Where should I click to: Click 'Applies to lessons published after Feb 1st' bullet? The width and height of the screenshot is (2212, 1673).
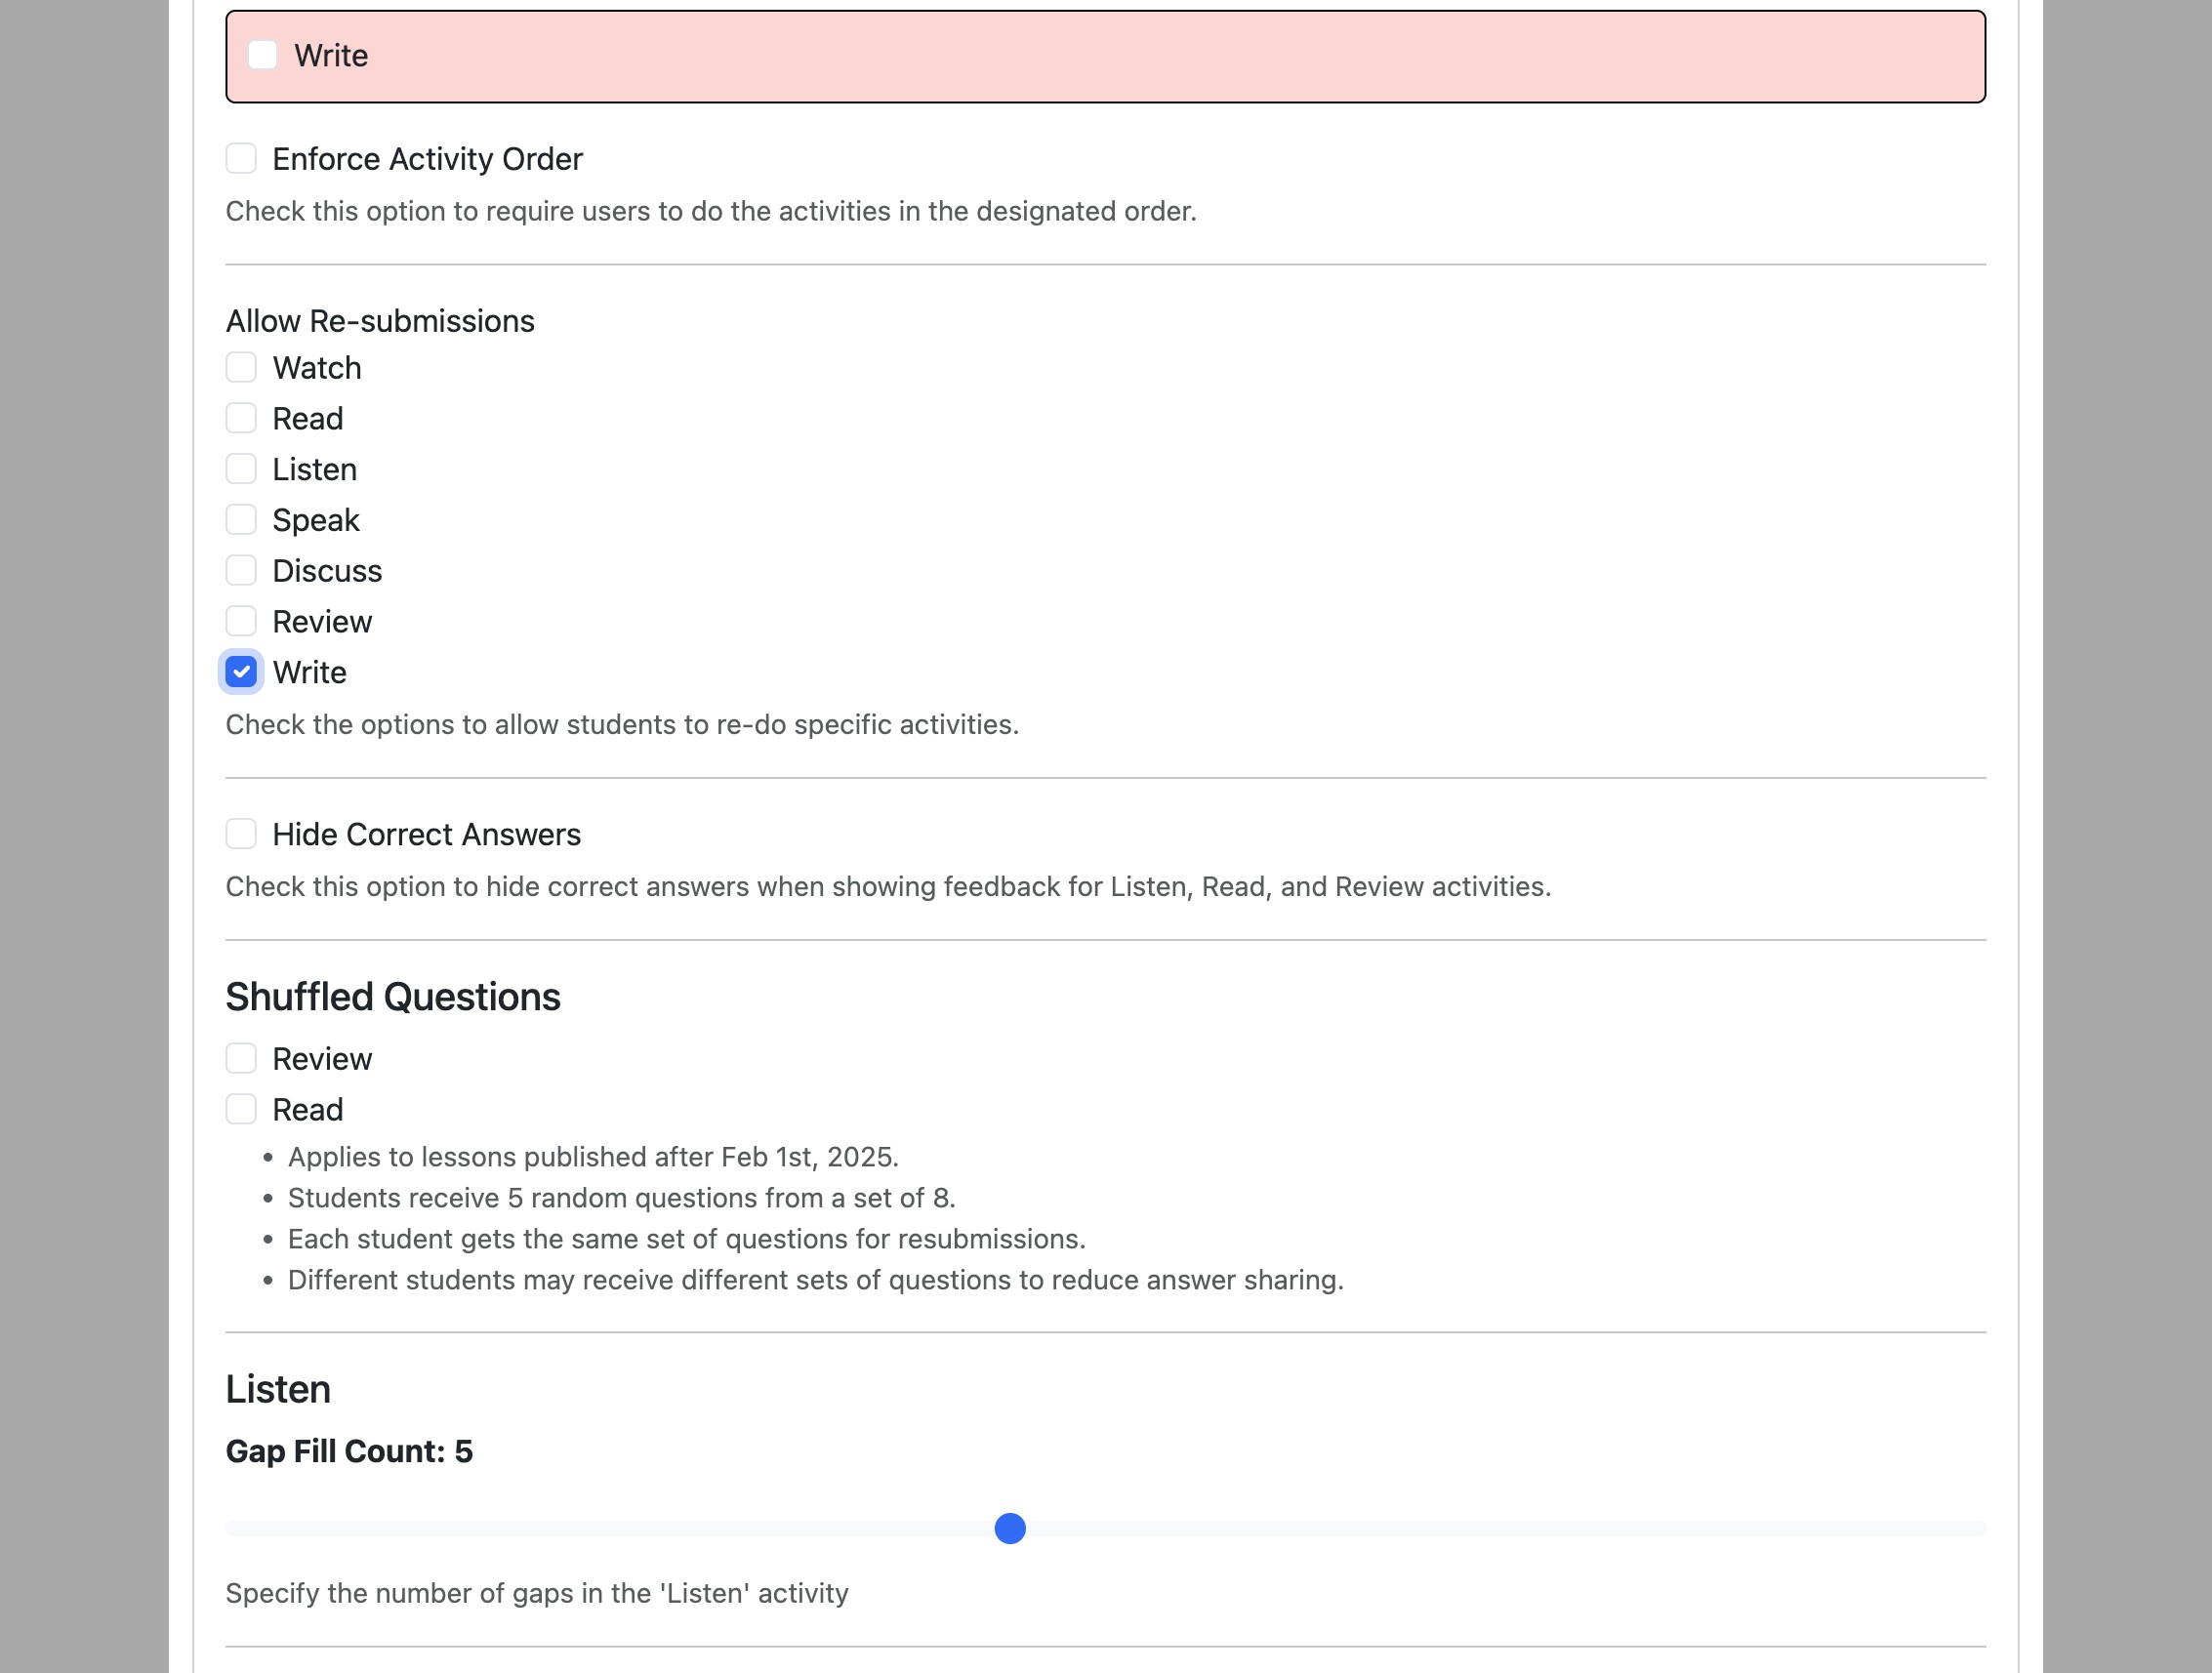pyautogui.click(x=593, y=1157)
